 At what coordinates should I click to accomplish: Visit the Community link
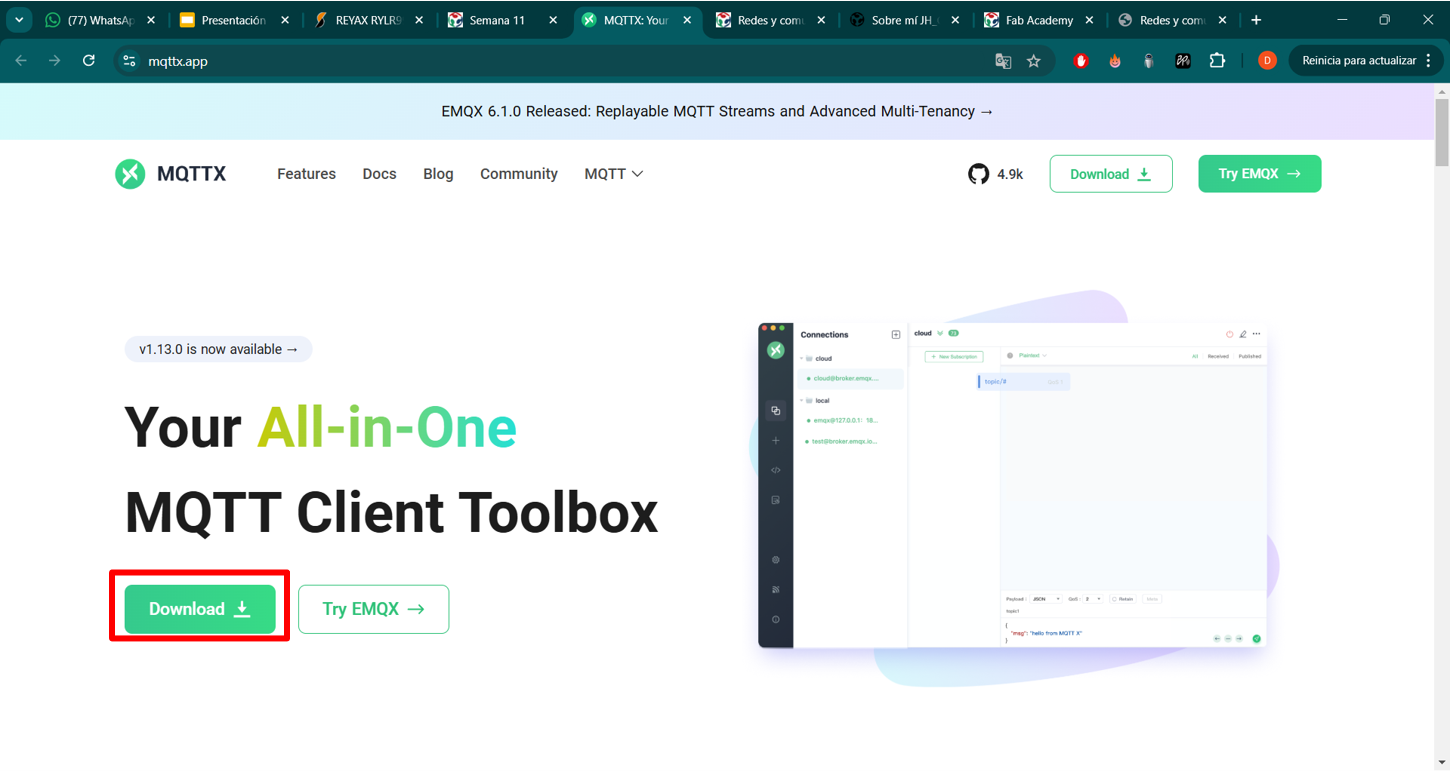[519, 174]
